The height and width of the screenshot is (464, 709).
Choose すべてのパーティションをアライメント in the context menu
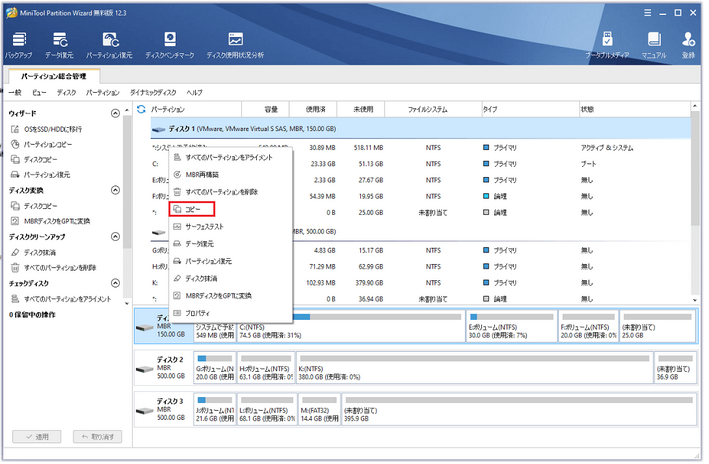point(231,158)
